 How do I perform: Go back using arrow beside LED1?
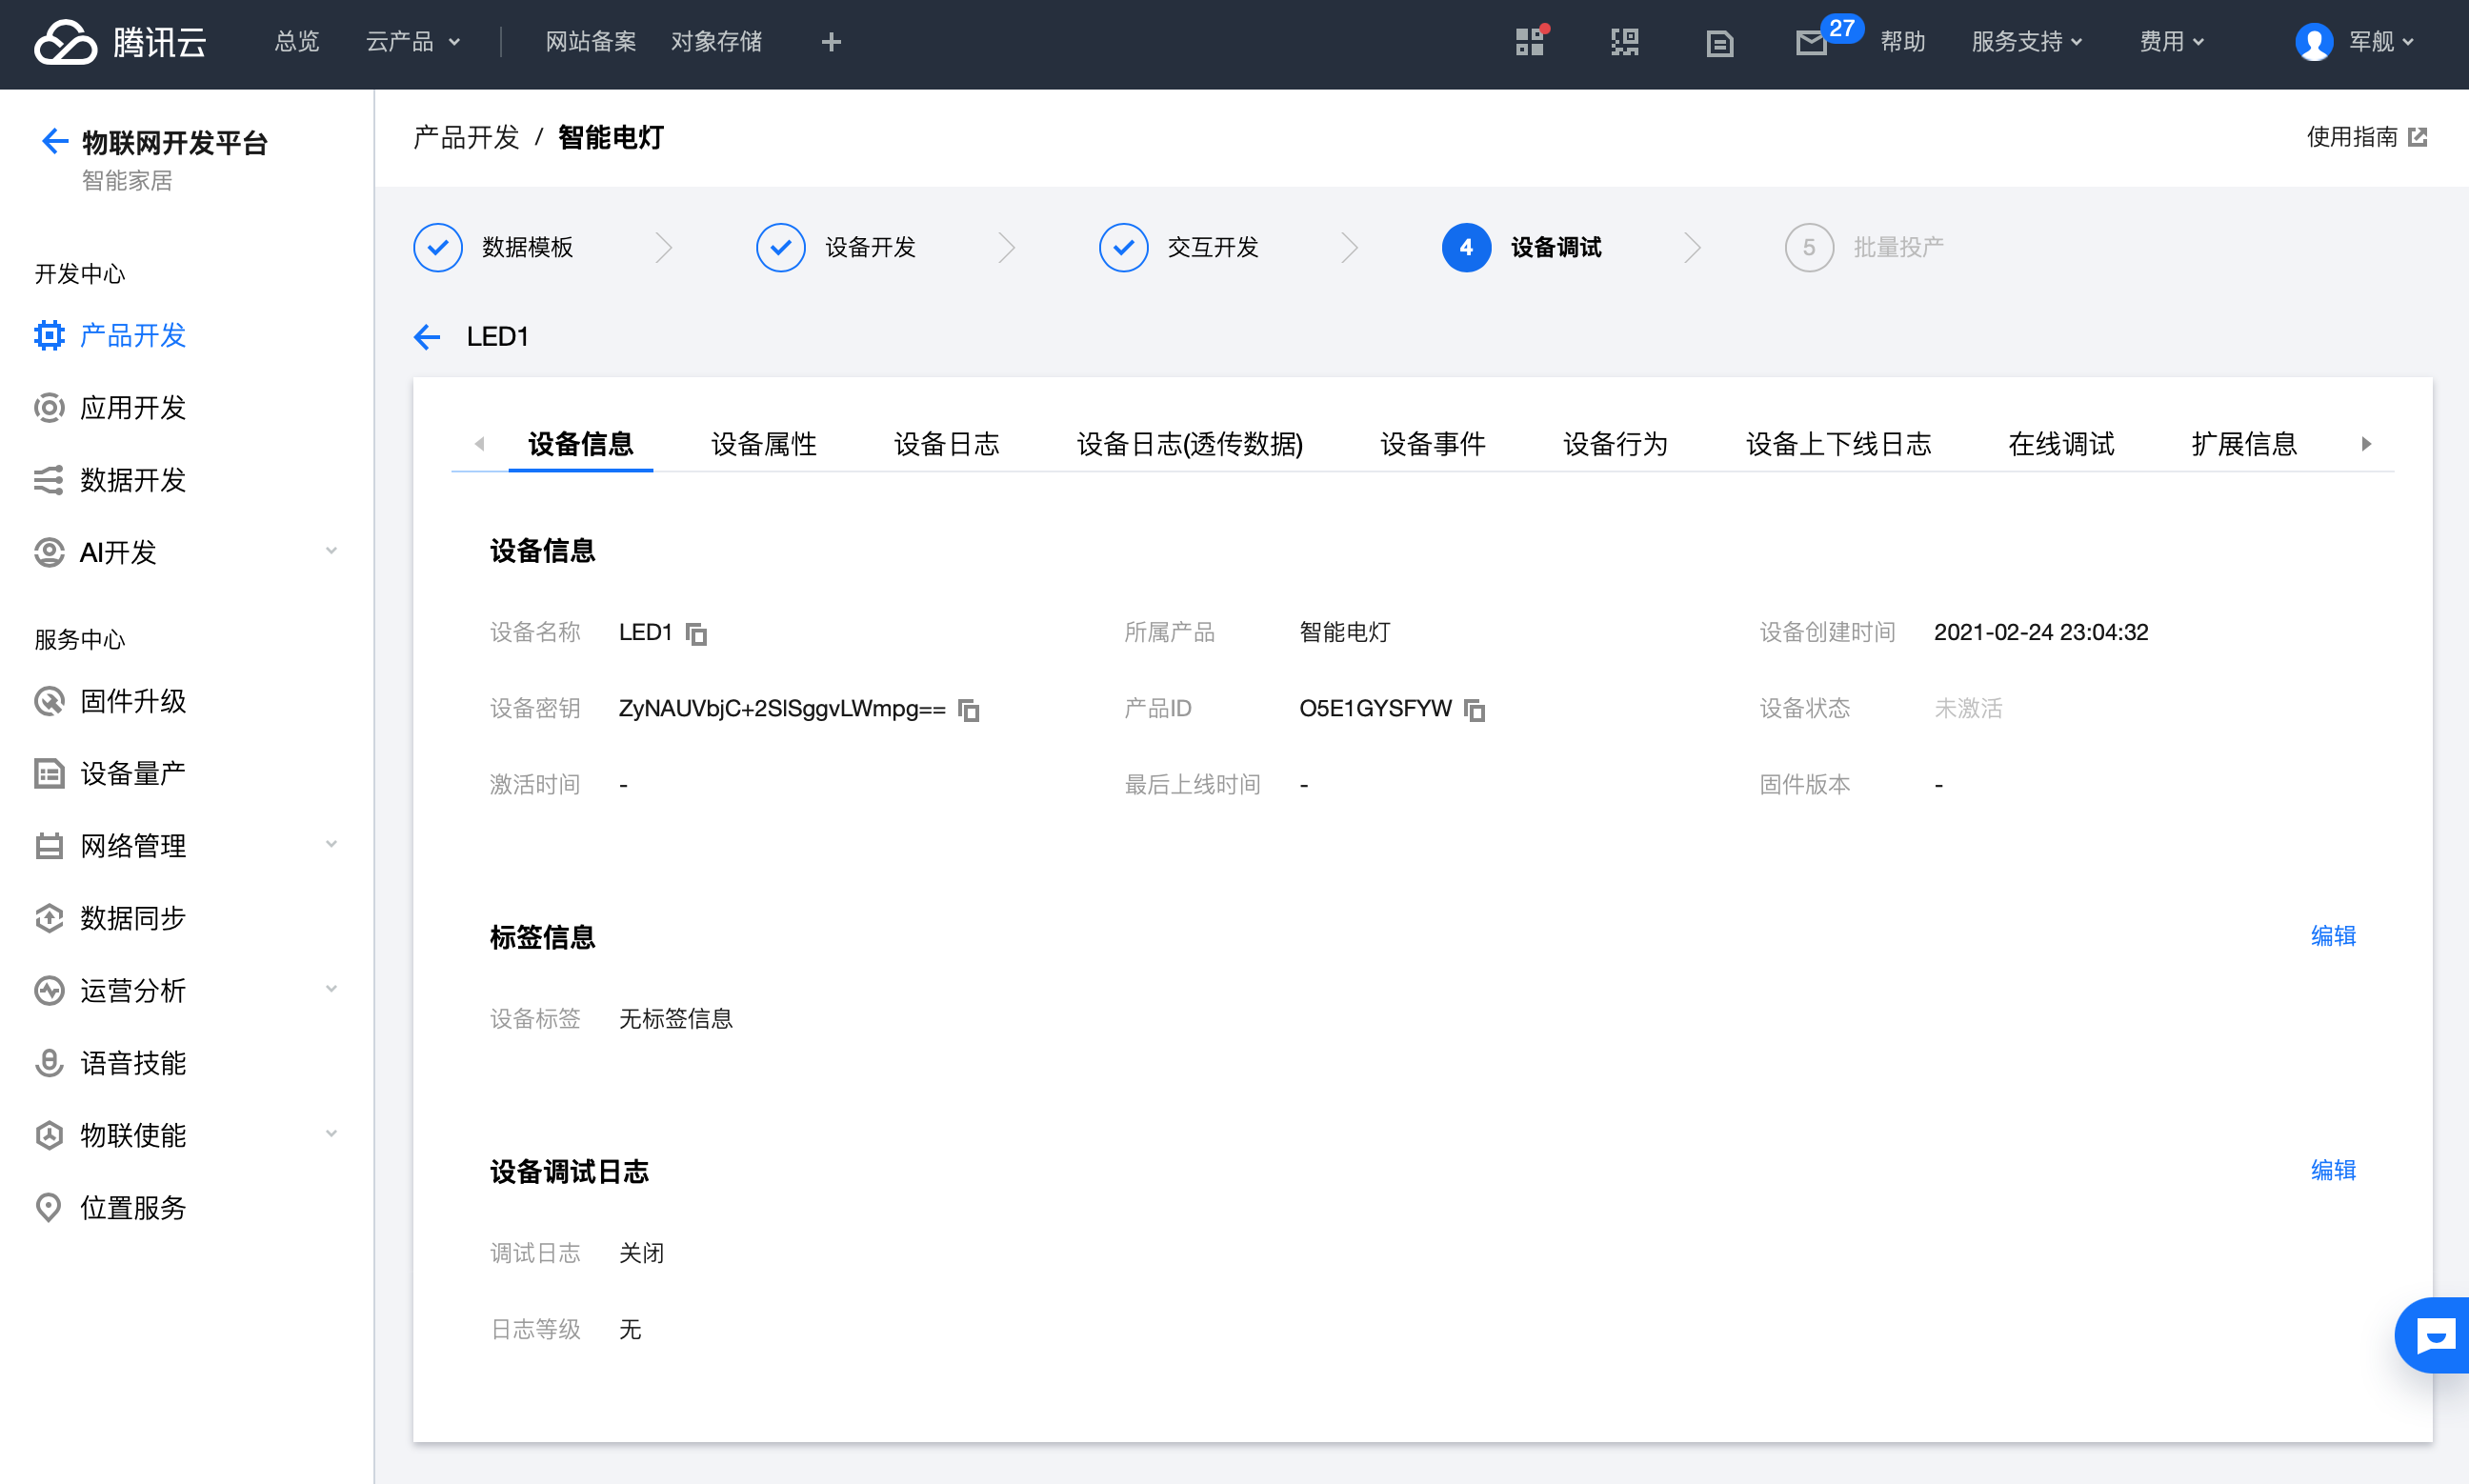click(427, 337)
